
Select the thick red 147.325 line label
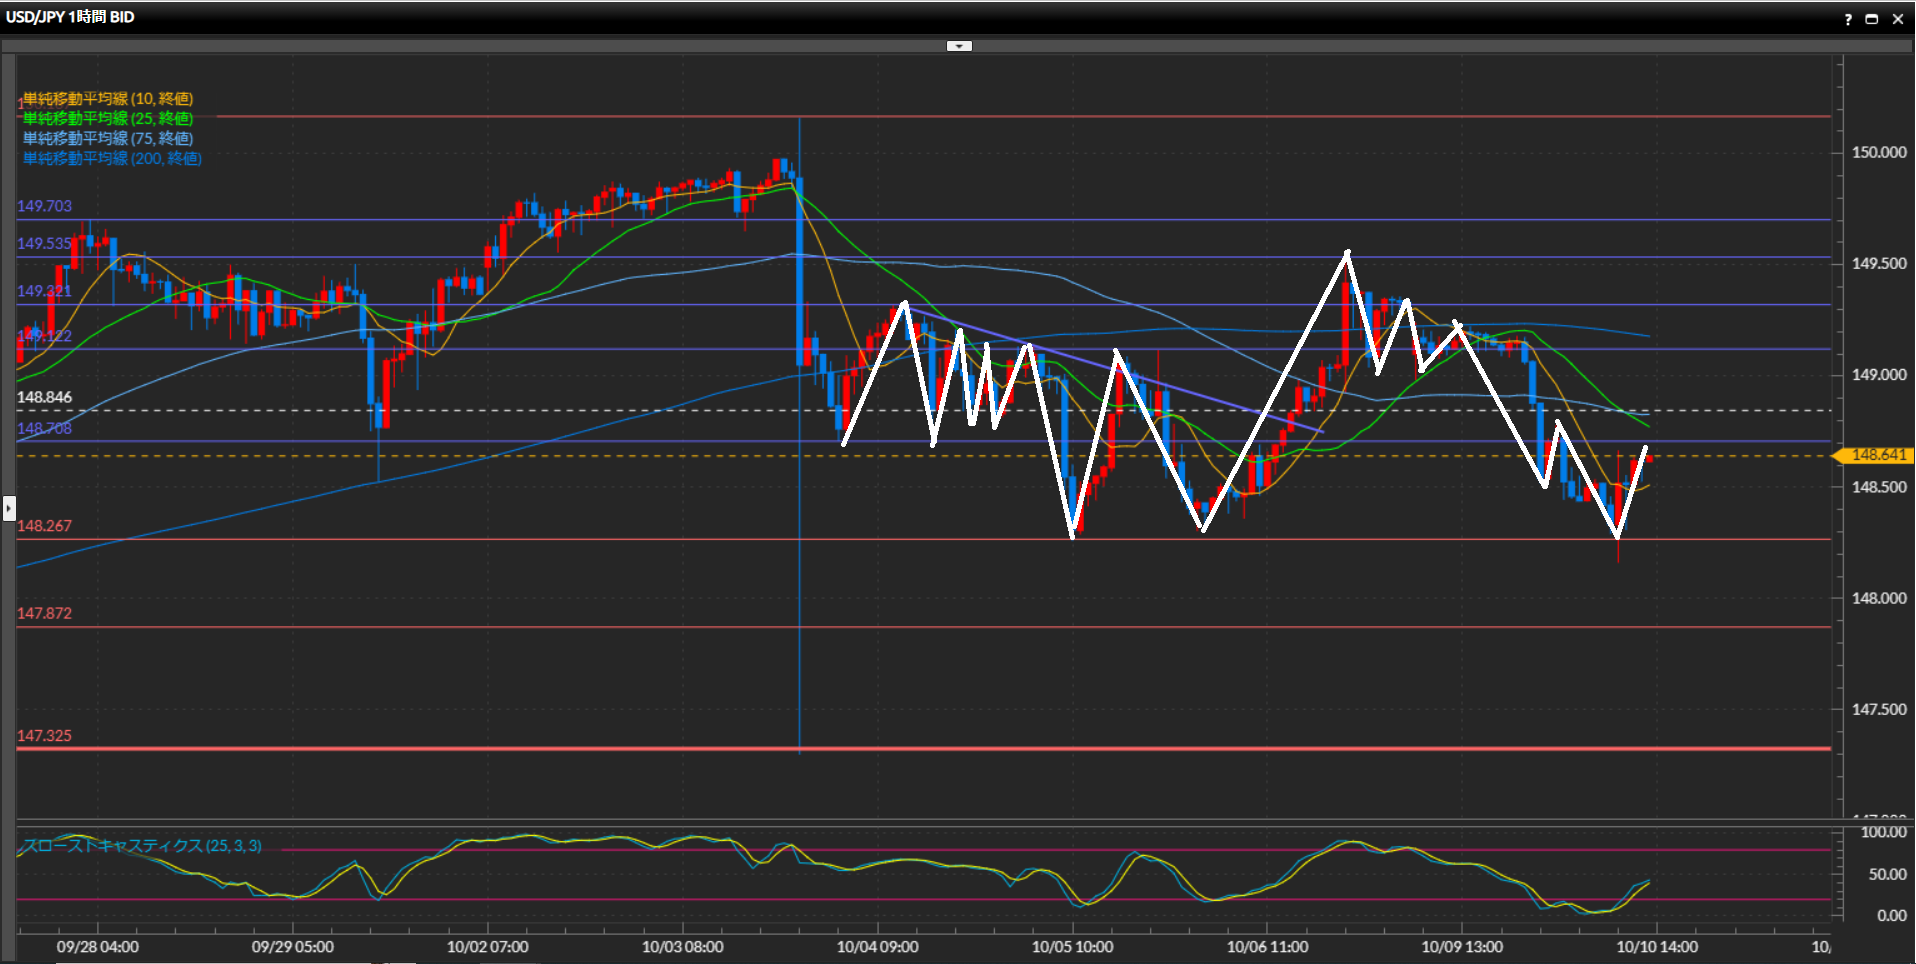pyautogui.click(x=44, y=736)
